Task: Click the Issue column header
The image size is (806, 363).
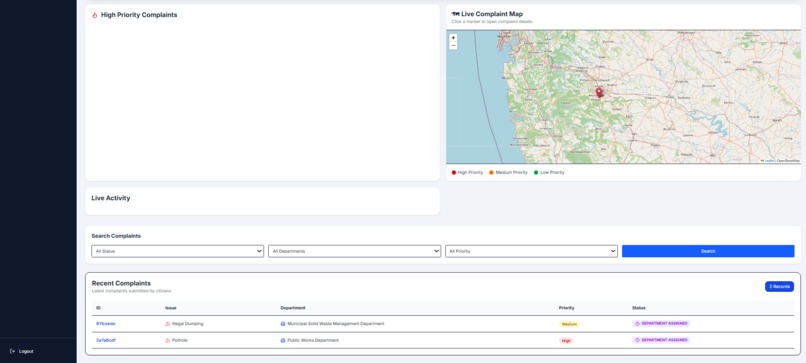Action: [171, 308]
